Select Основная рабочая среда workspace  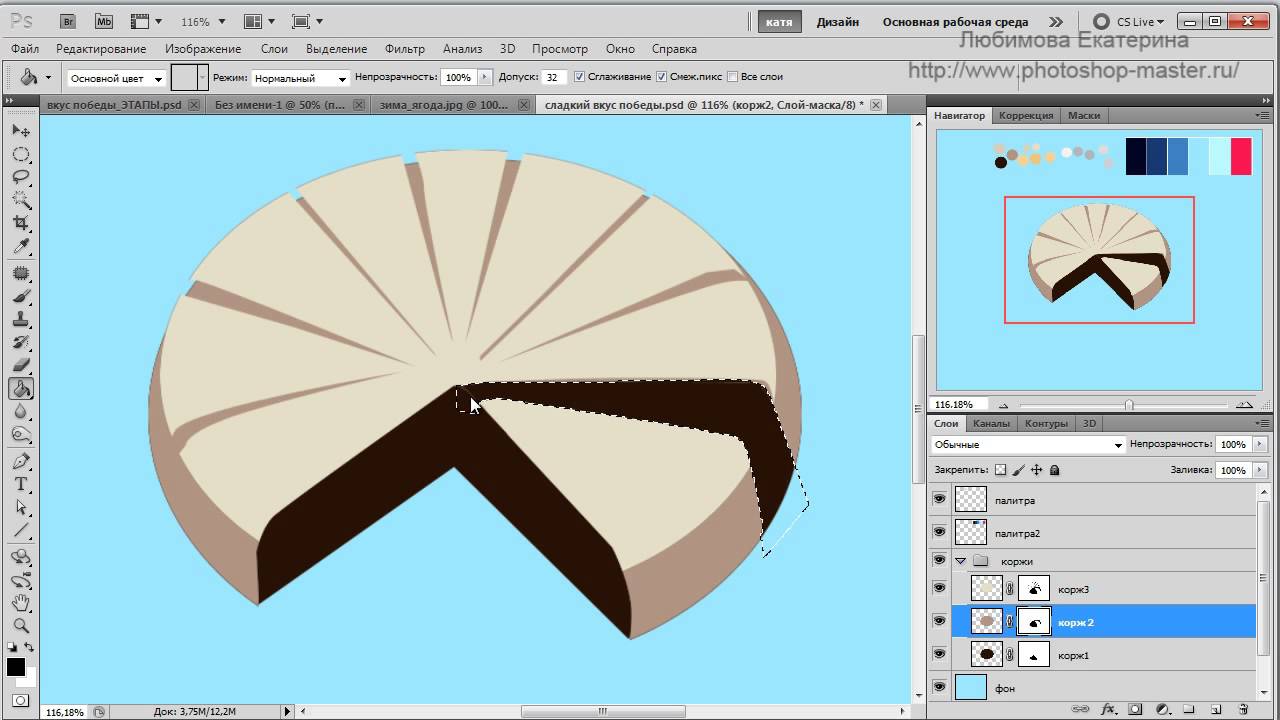(x=955, y=21)
